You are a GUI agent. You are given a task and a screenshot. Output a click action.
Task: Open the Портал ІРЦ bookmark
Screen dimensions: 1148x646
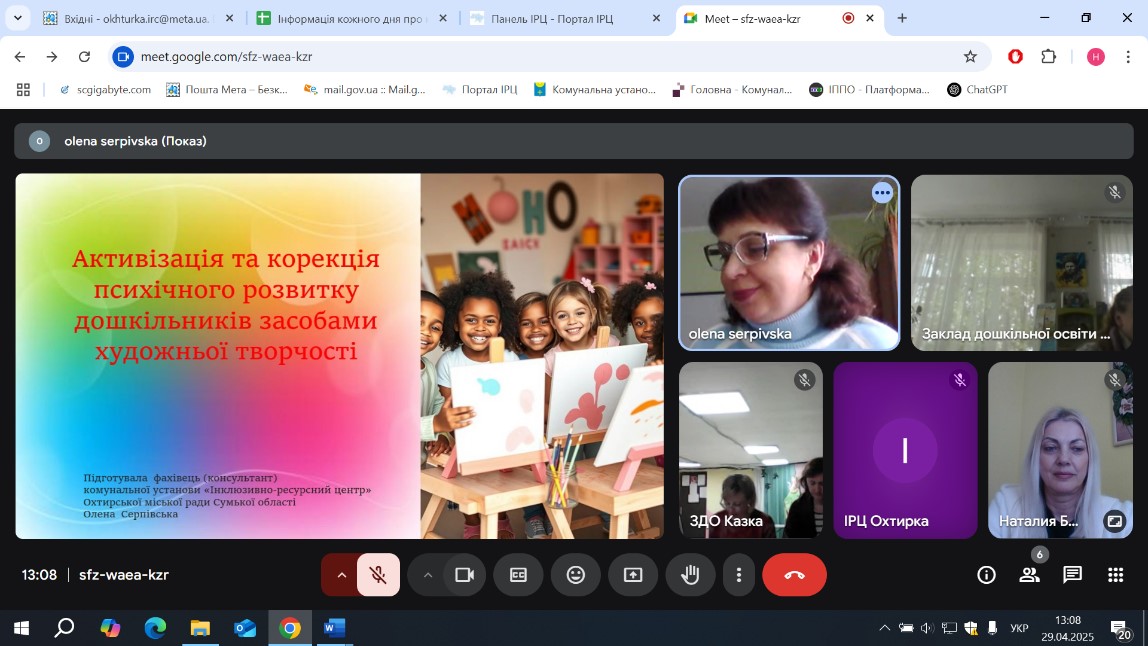(x=479, y=89)
